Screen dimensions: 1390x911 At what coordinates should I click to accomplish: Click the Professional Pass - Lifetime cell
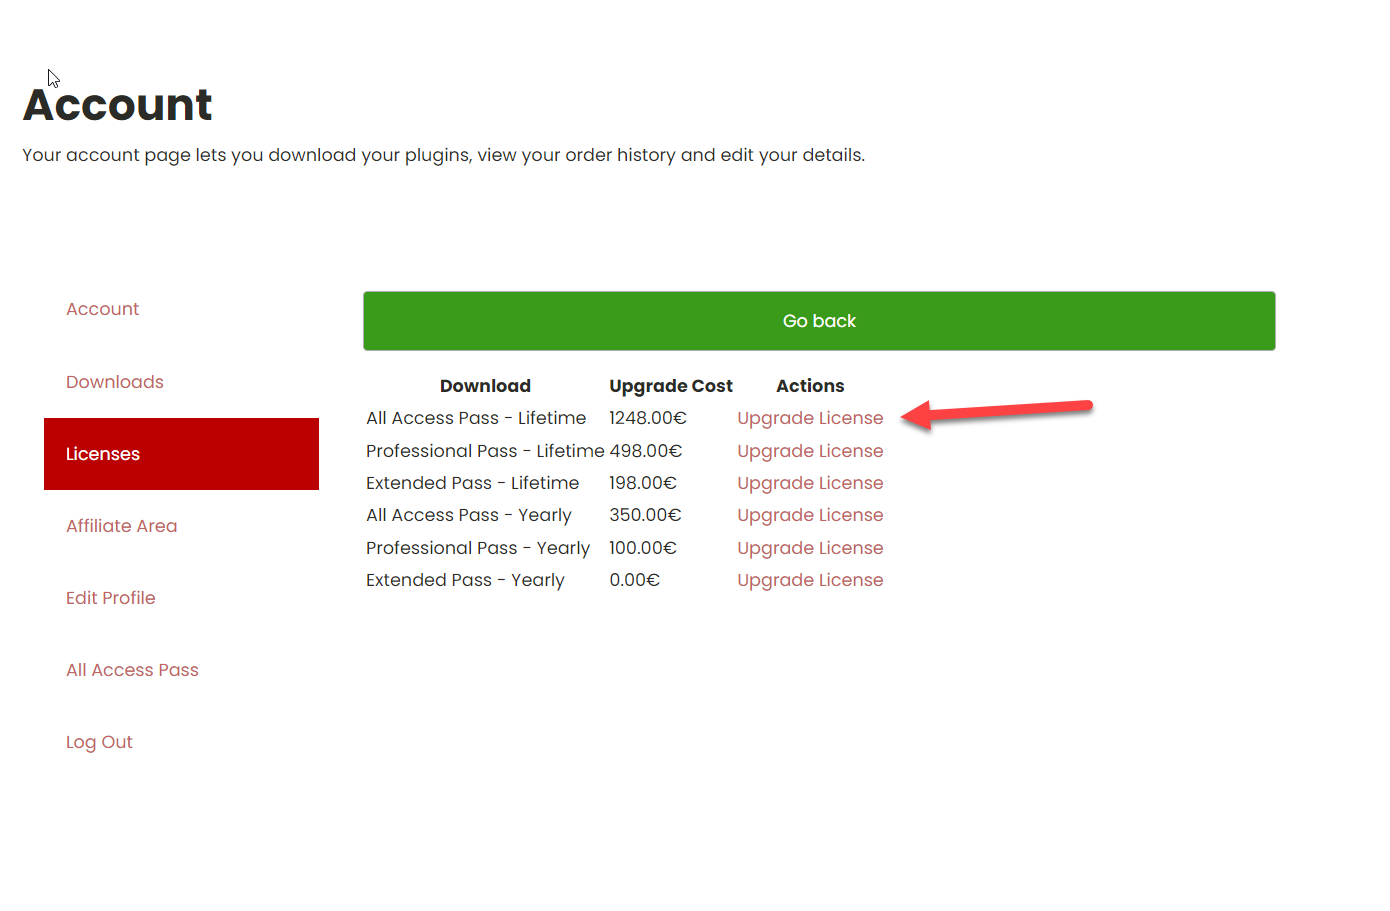point(485,451)
